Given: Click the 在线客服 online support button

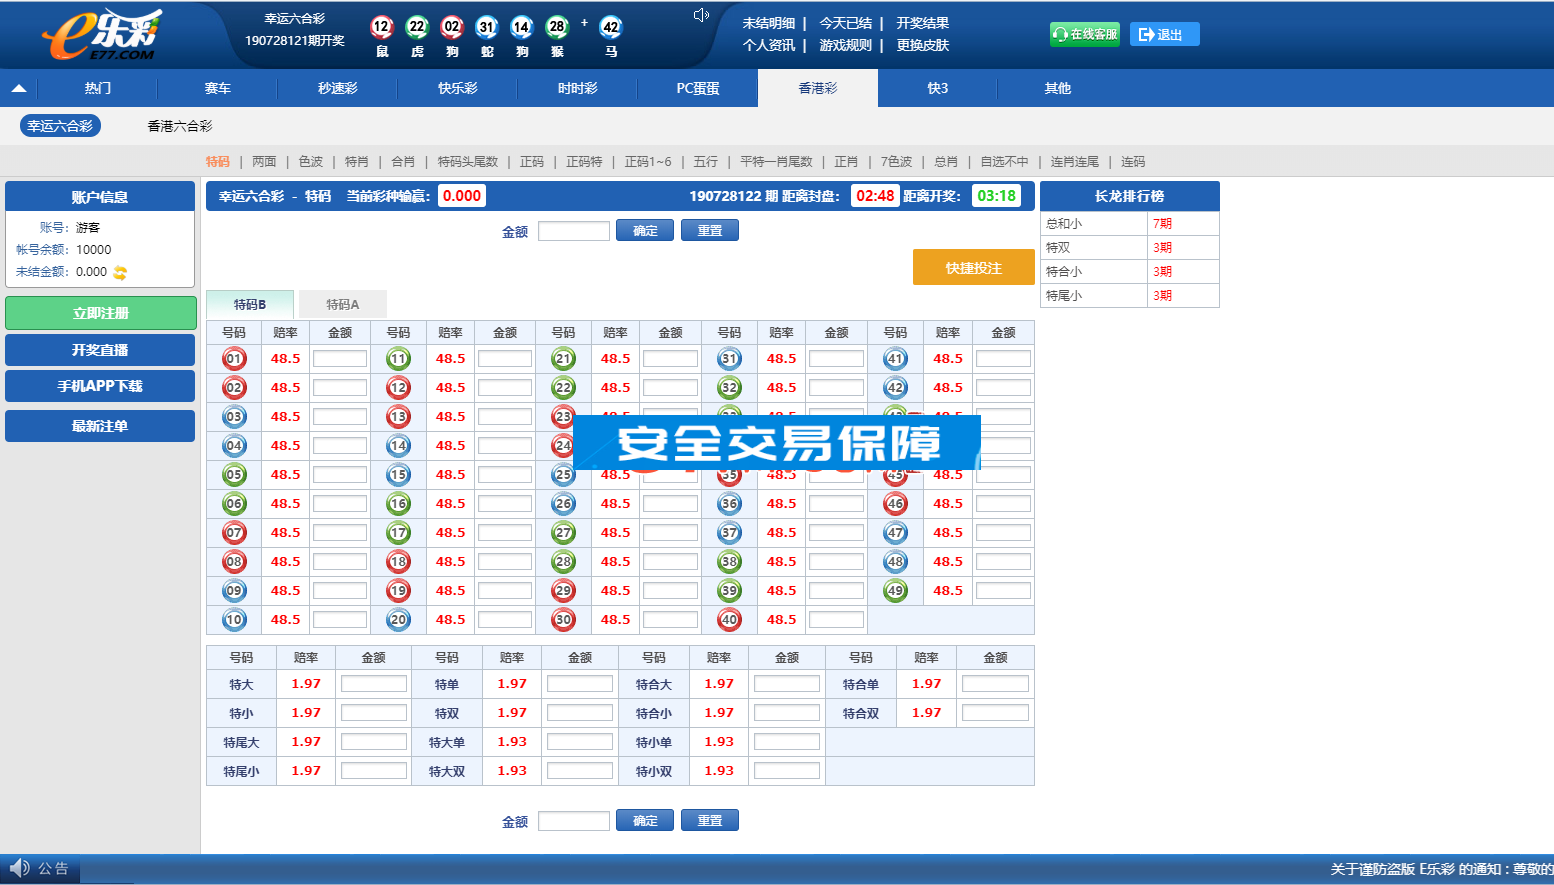Looking at the screenshot, I should [x=1084, y=34].
